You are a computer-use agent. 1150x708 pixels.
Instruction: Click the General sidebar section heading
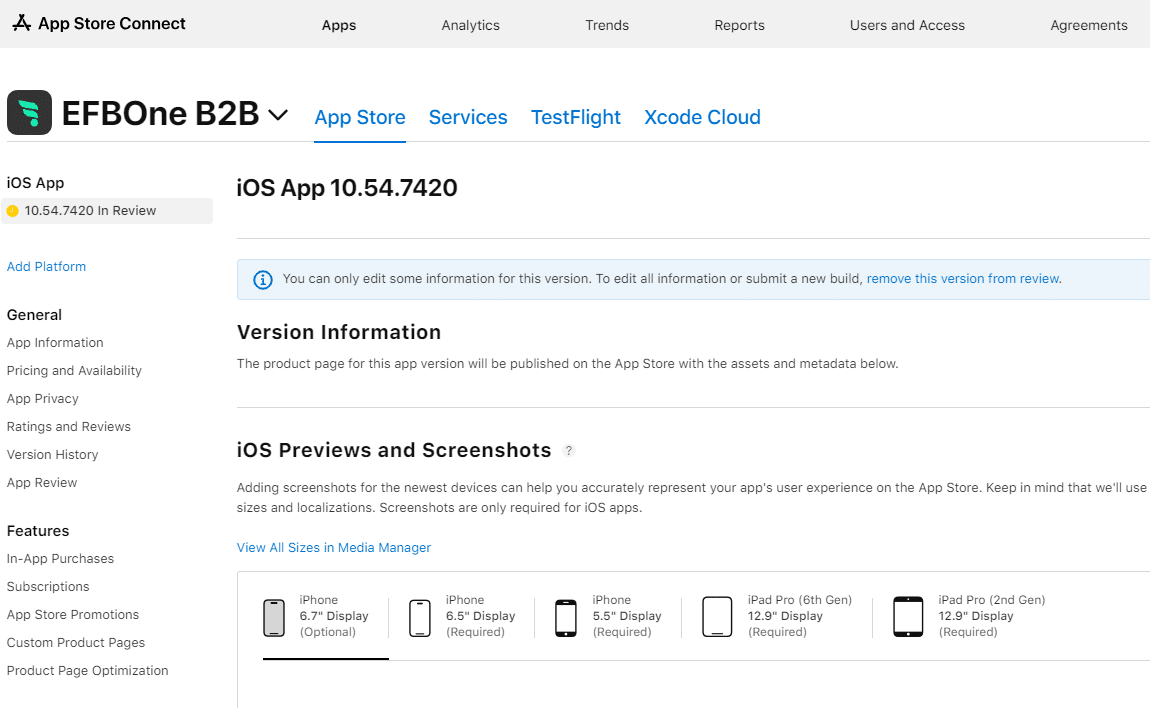(x=34, y=315)
